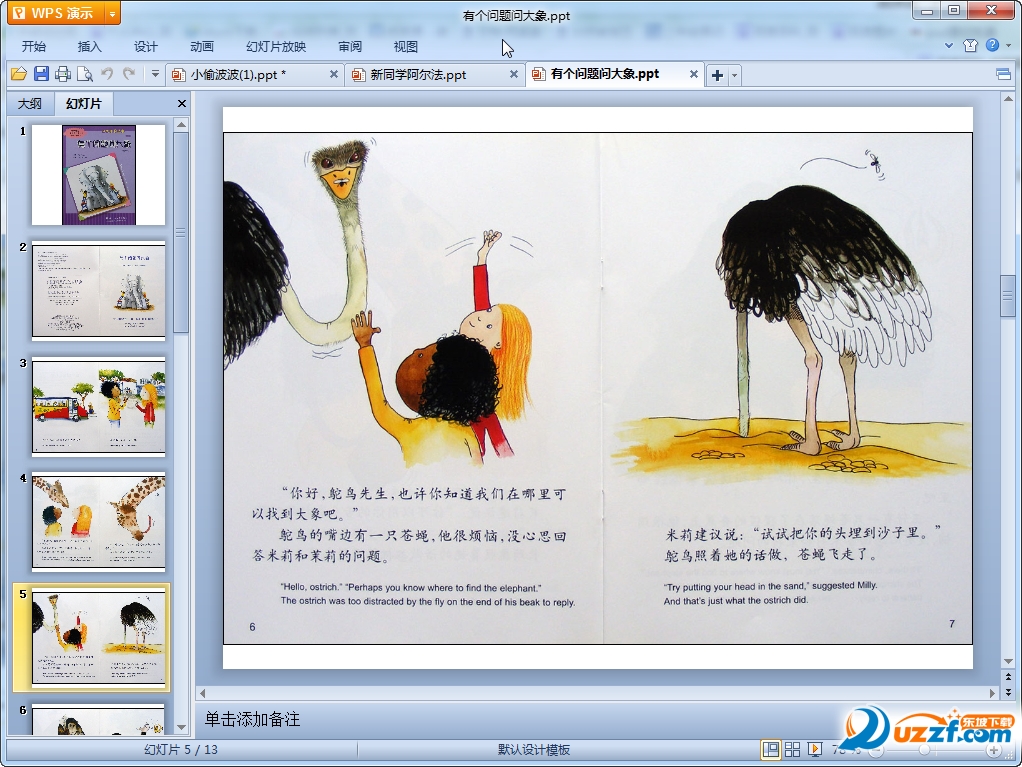This screenshot has height=767, width=1022.
Task: Click the Print icon in the quick toolbar
Action: coord(63,74)
